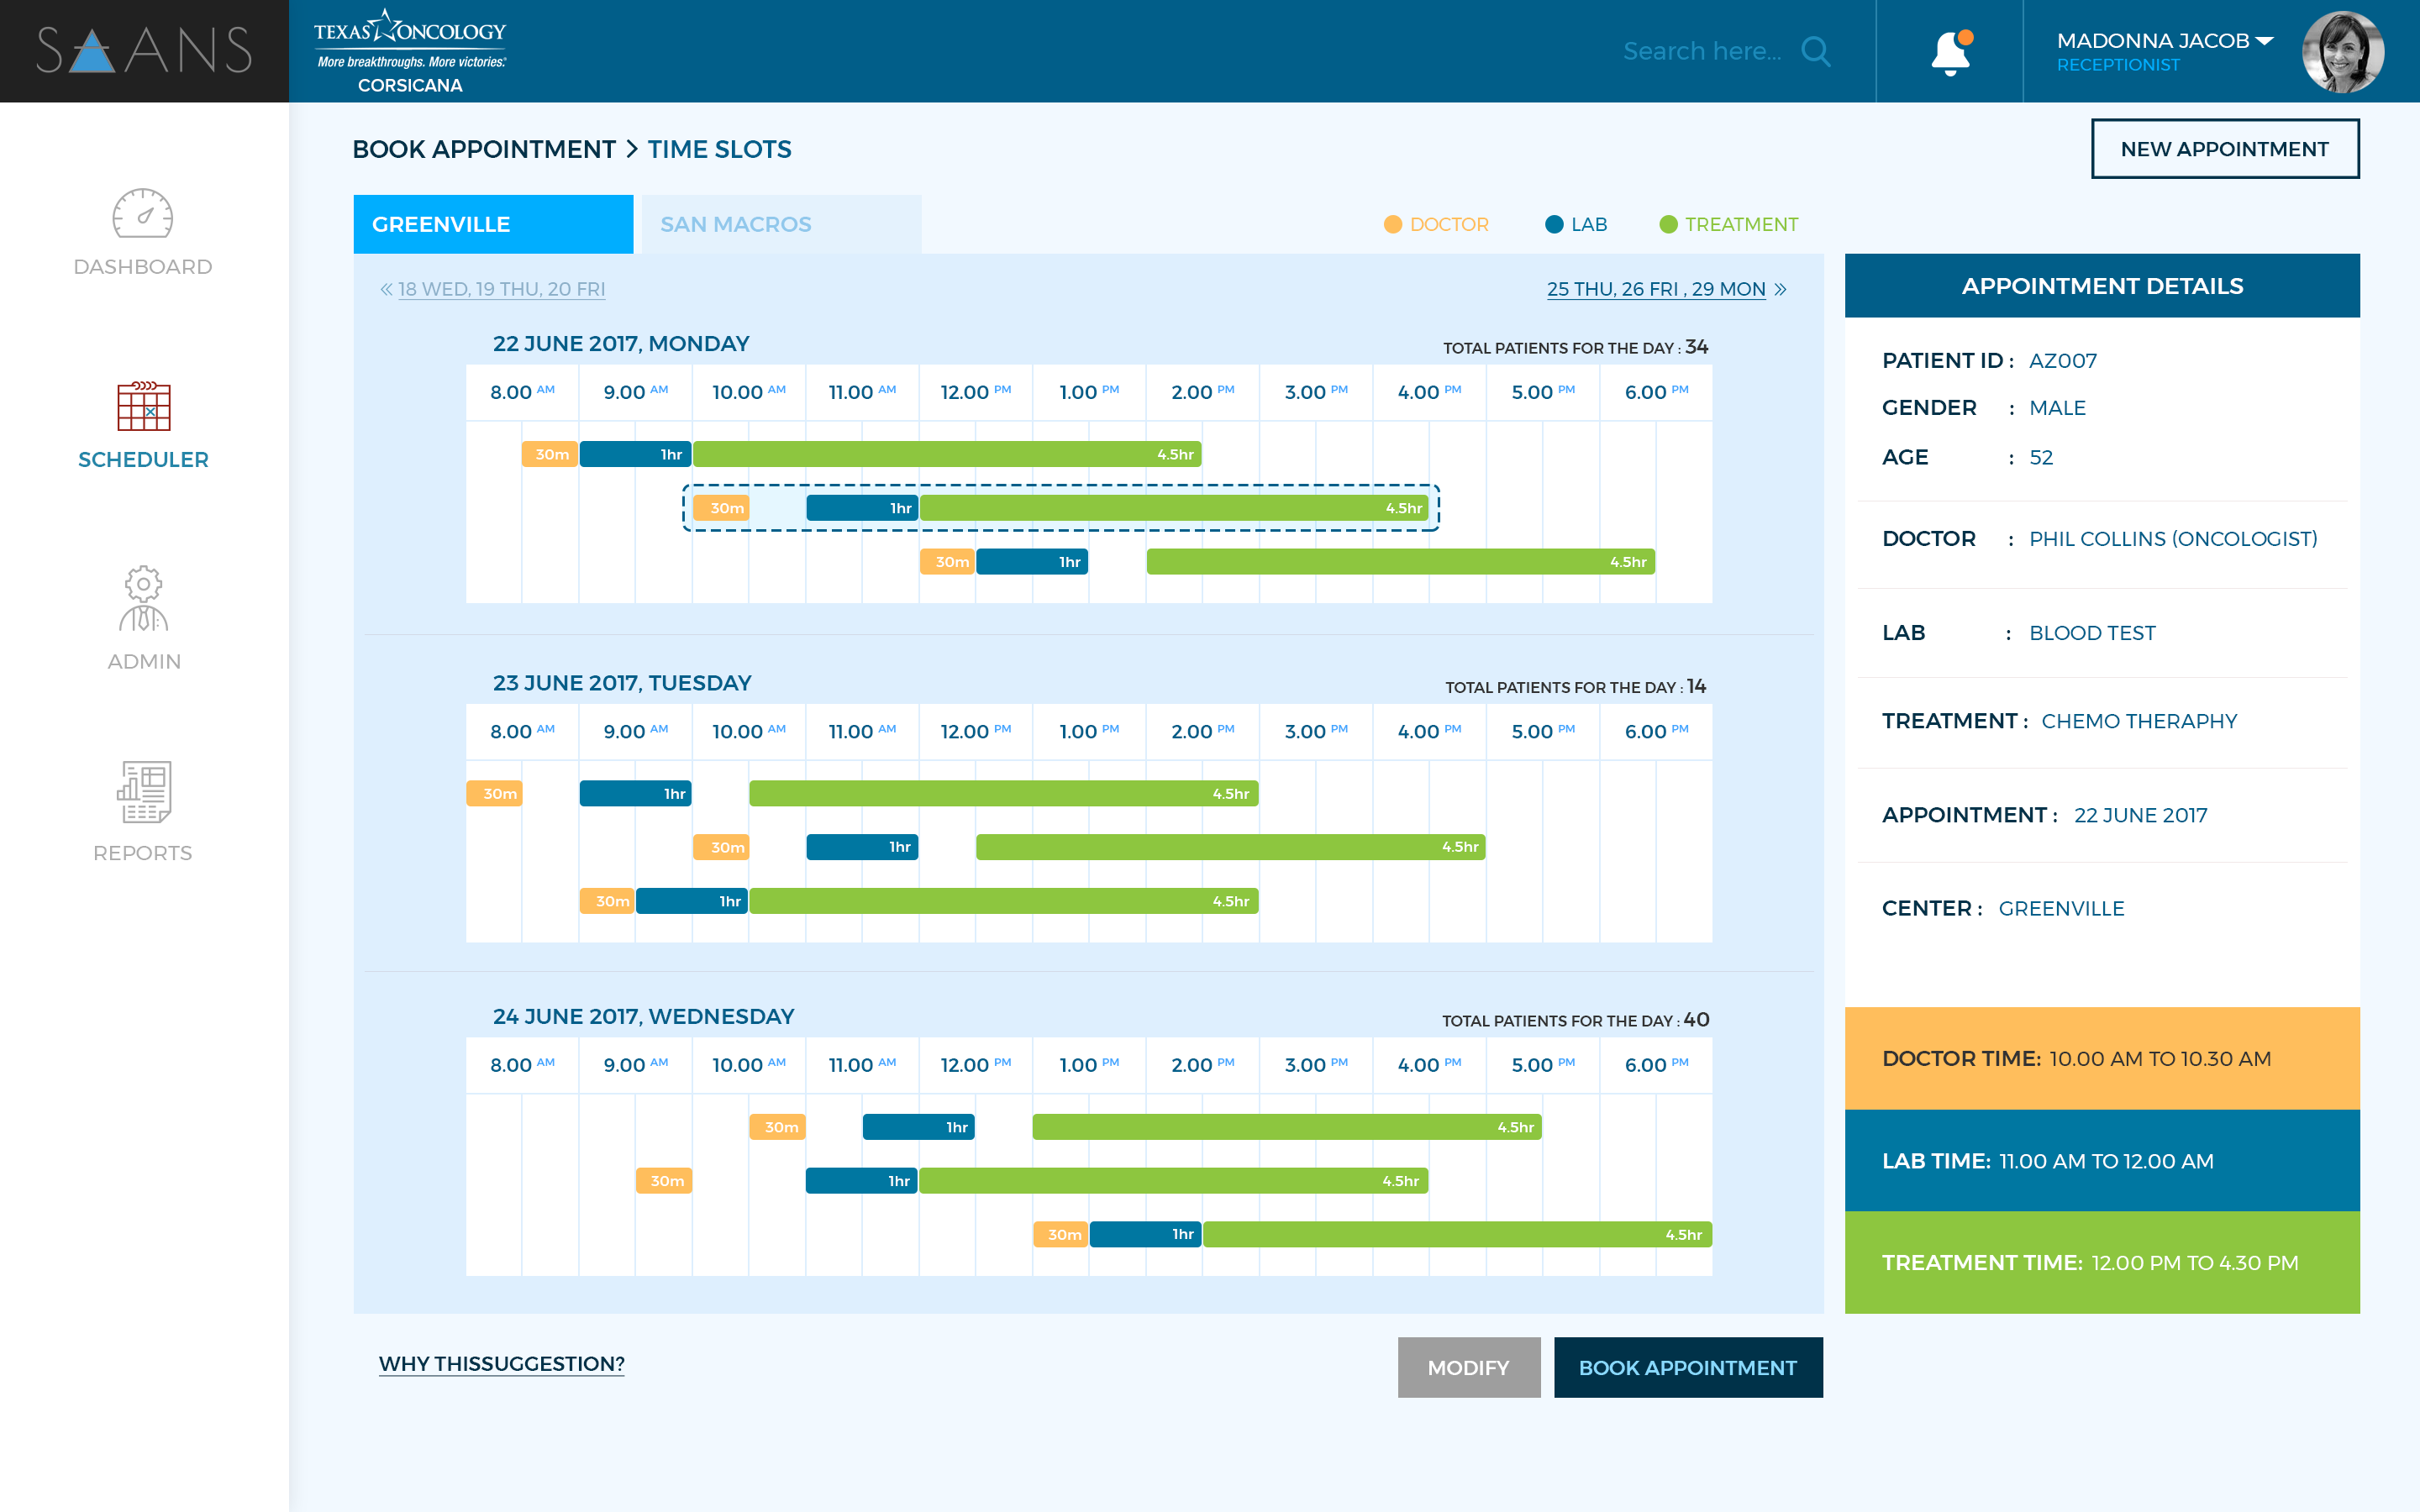
Task: Click the Modify button
Action: point(1468,1367)
